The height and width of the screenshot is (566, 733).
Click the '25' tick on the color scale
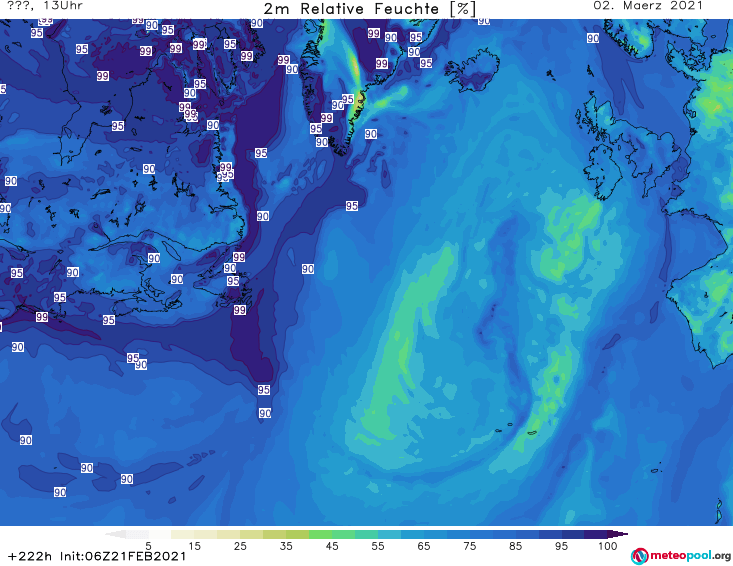240,545
